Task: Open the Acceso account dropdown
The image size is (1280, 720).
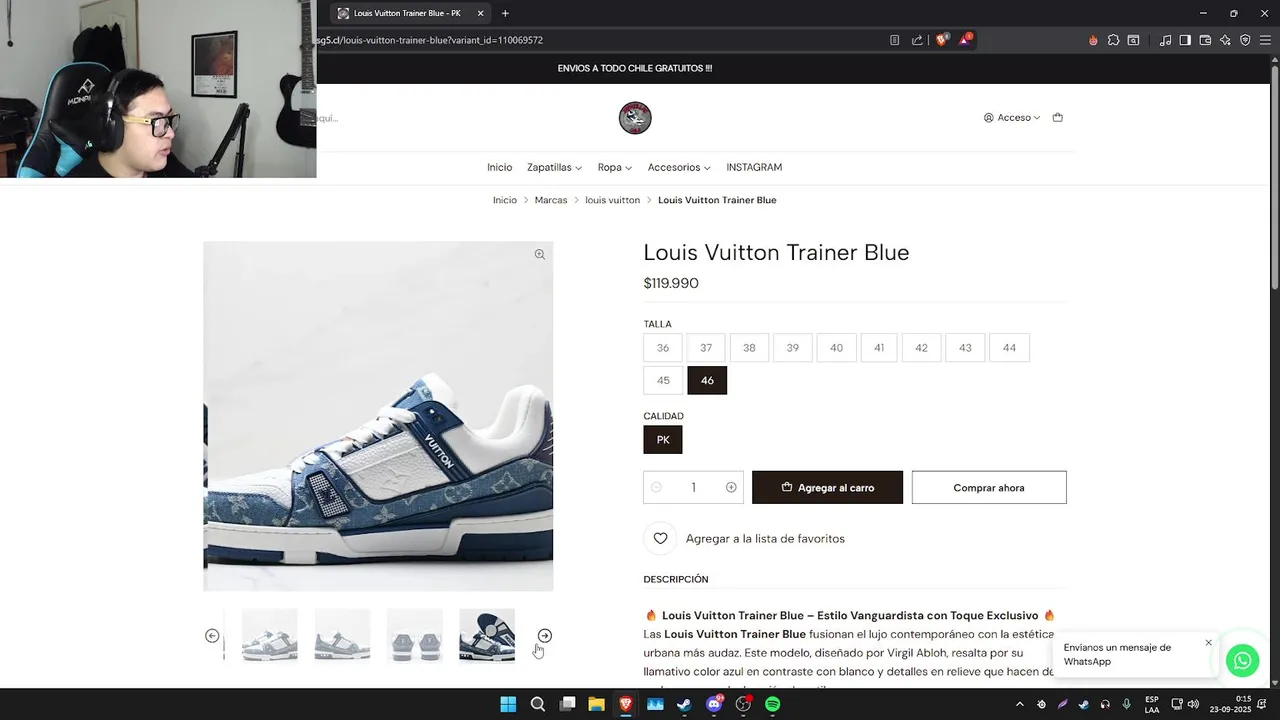Action: pos(1012,117)
